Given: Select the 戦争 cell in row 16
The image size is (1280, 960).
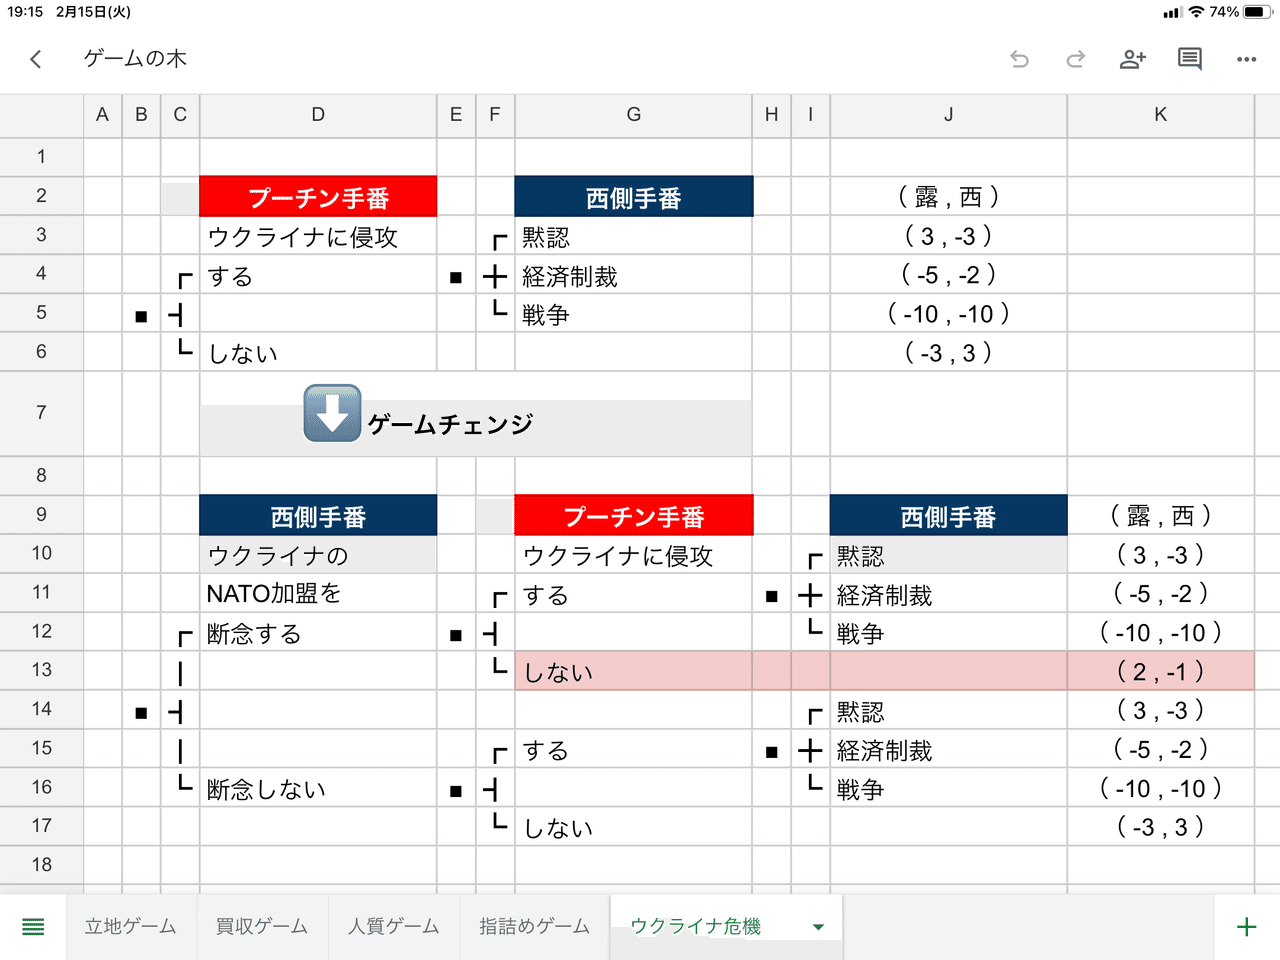Looking at the screenshot, I should coord(949,788).
